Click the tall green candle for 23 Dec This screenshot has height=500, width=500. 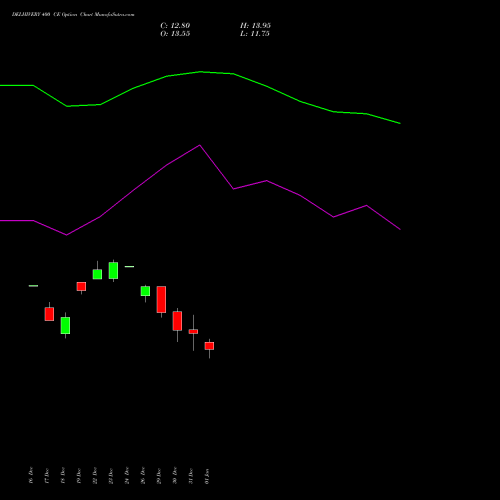pos(113,270)
